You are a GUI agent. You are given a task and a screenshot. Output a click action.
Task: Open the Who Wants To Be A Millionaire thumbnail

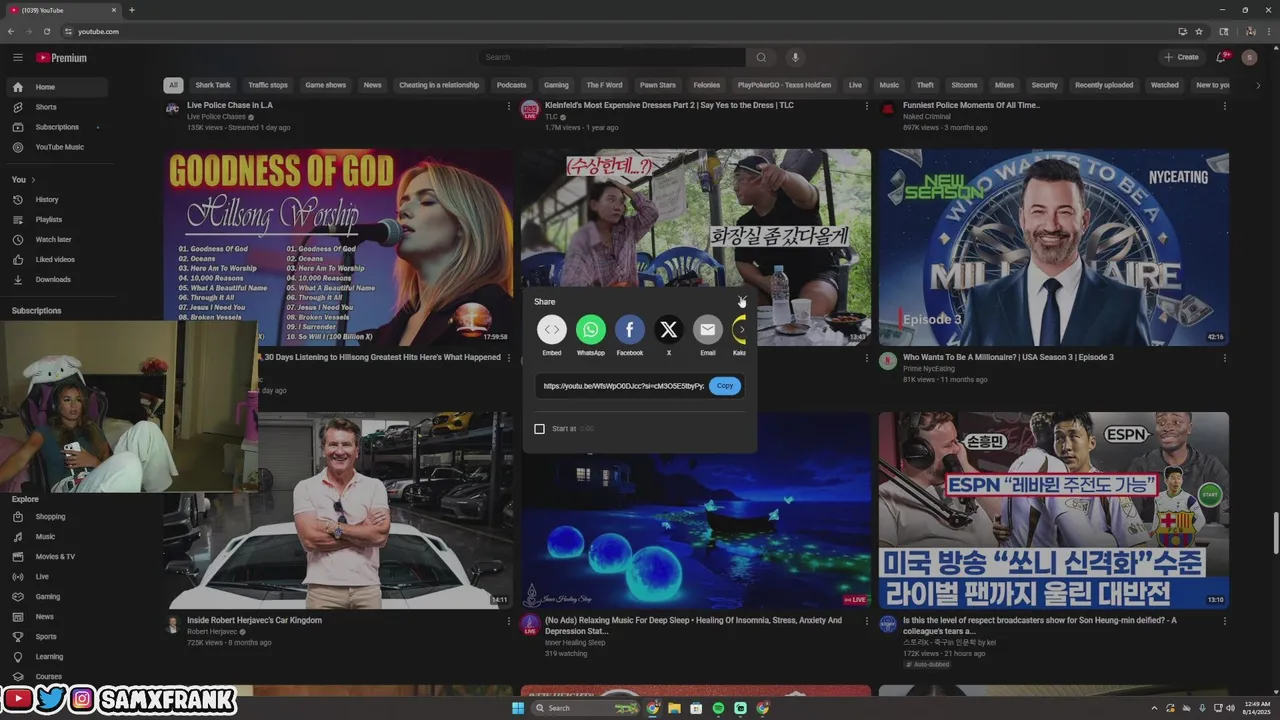1054,247
